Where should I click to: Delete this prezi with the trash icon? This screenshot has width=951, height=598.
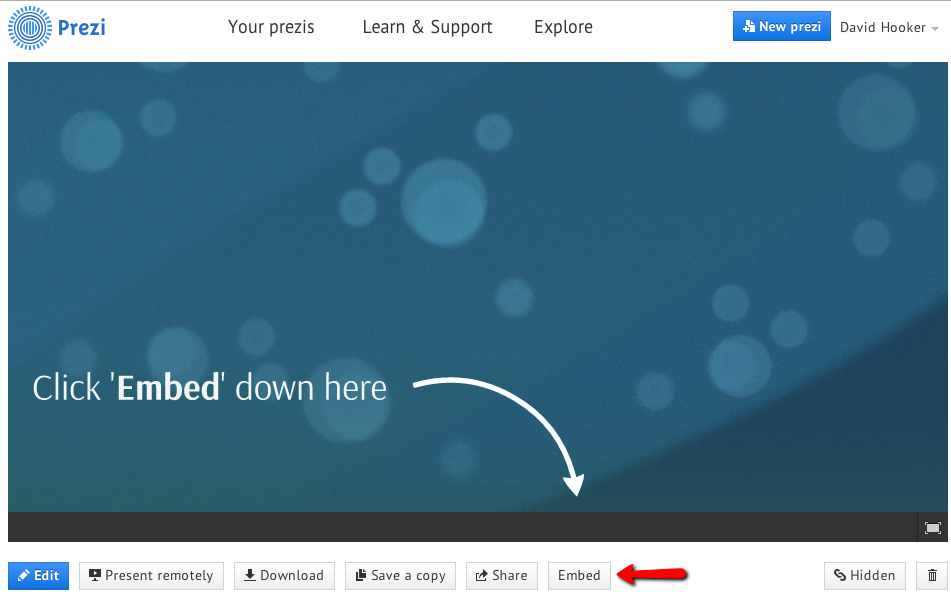click(x=932, y=575)
